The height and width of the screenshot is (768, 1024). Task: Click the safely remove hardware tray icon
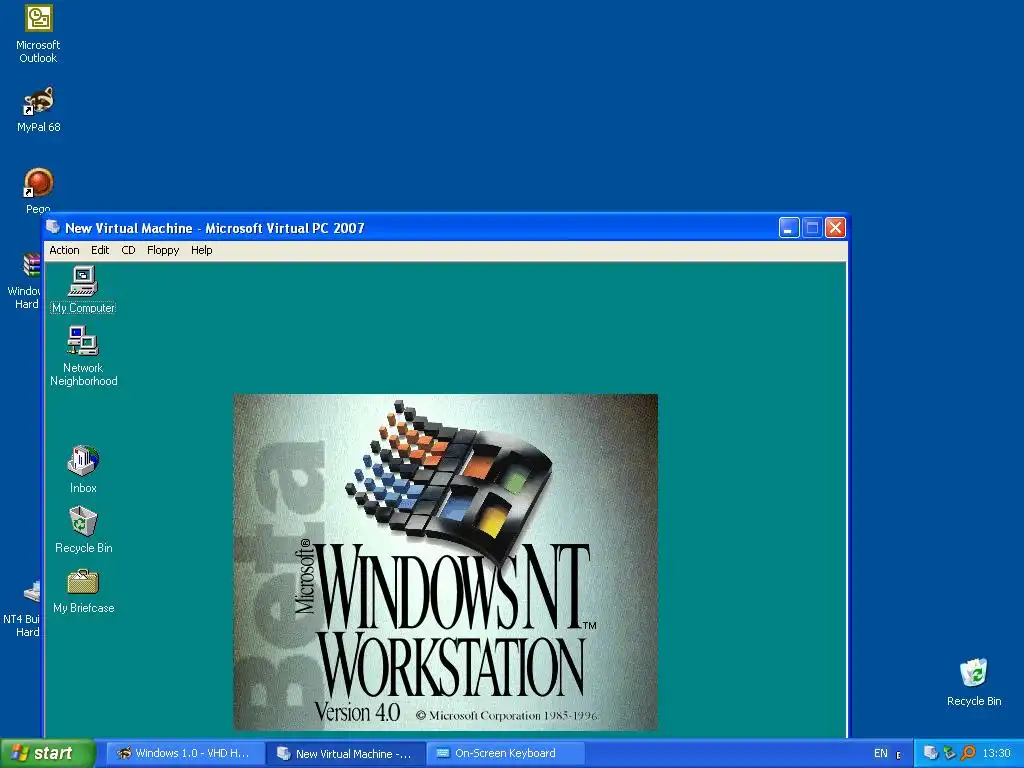949,753
